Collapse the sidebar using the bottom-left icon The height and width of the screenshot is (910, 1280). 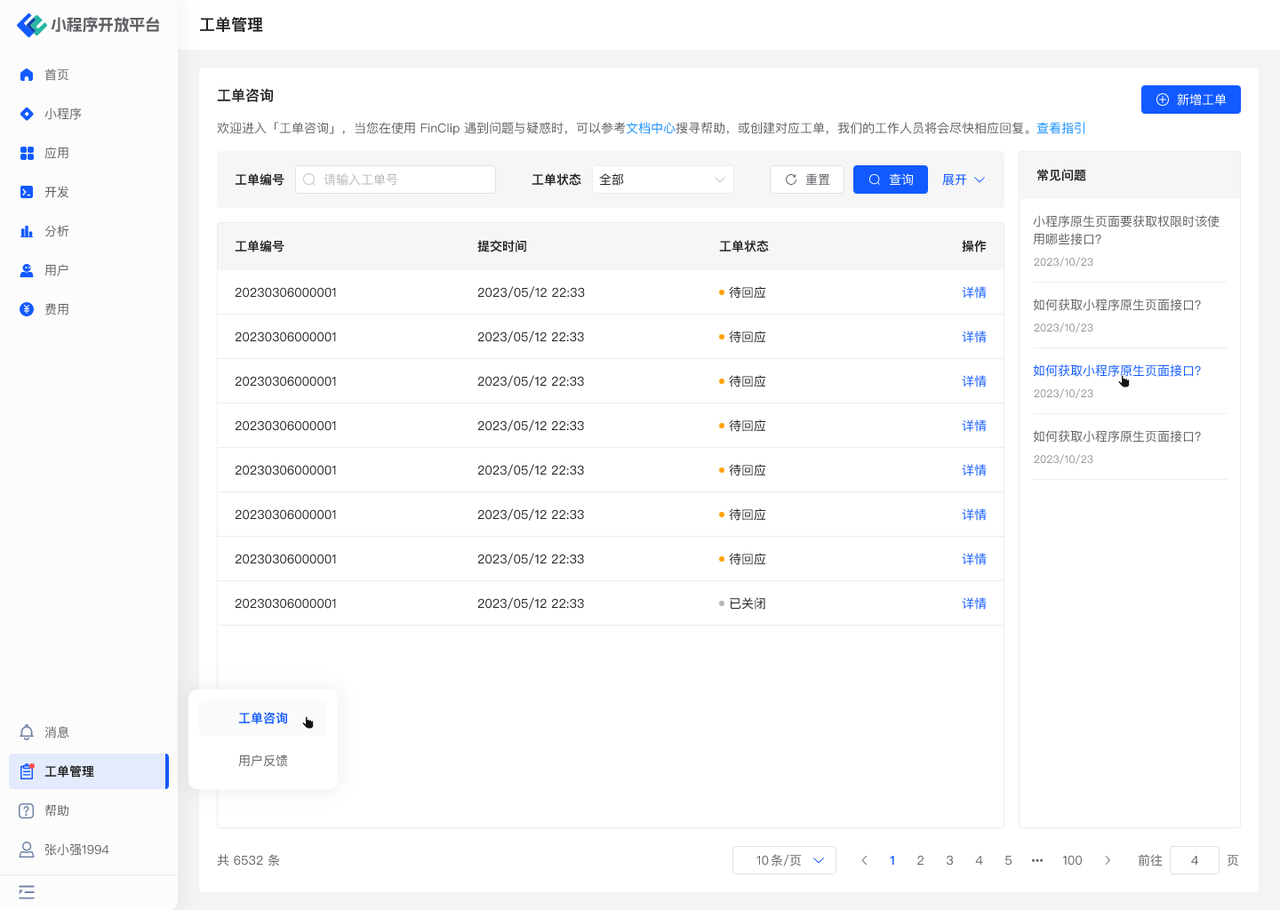click(x=27, y=891)
